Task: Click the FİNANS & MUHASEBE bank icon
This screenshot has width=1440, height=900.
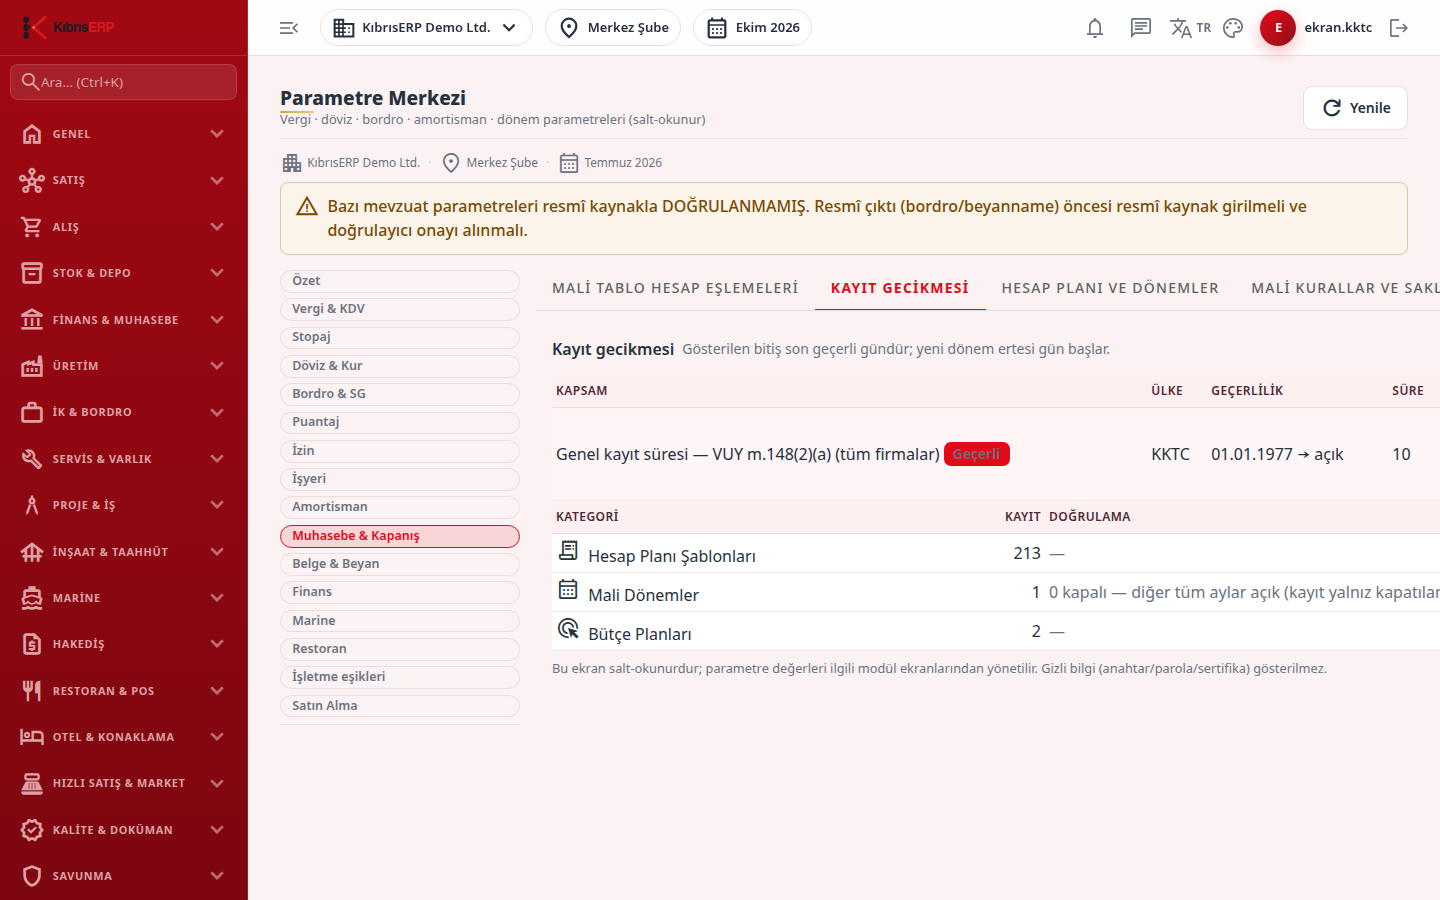Action: (32, 320)
